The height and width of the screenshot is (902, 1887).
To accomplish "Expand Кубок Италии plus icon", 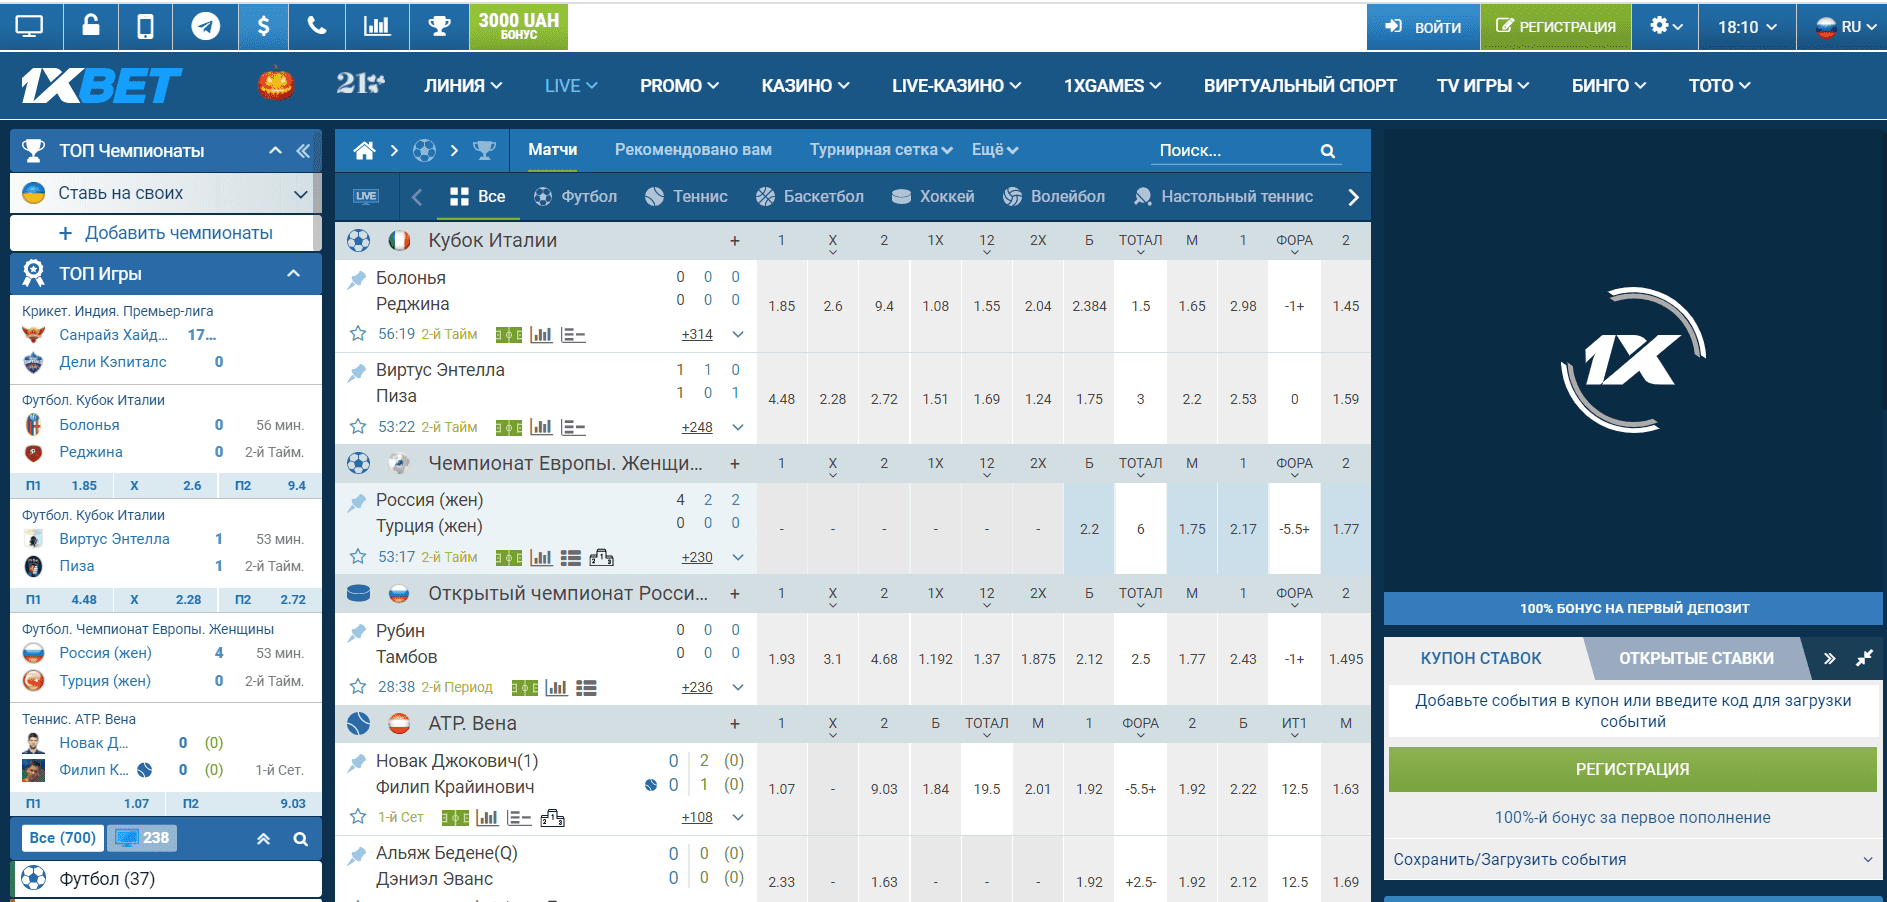I will point(735,241).
